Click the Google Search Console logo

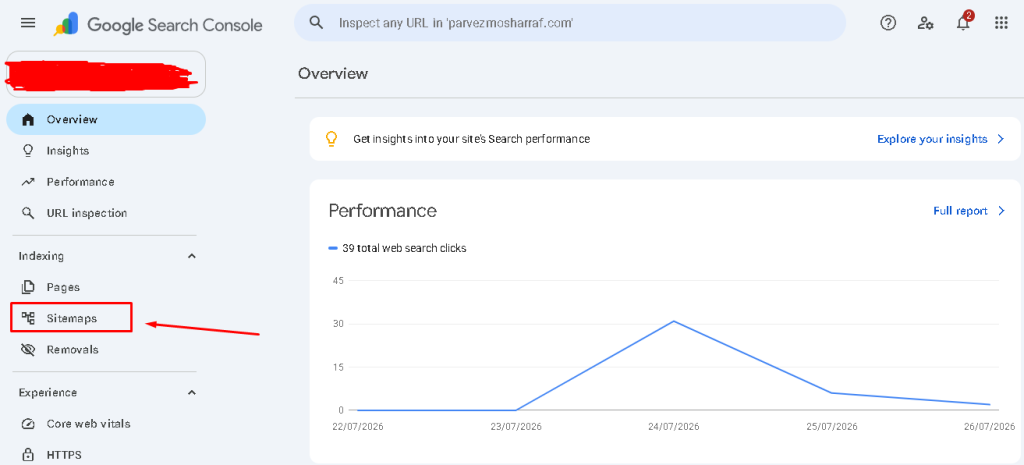pos(158,25)
